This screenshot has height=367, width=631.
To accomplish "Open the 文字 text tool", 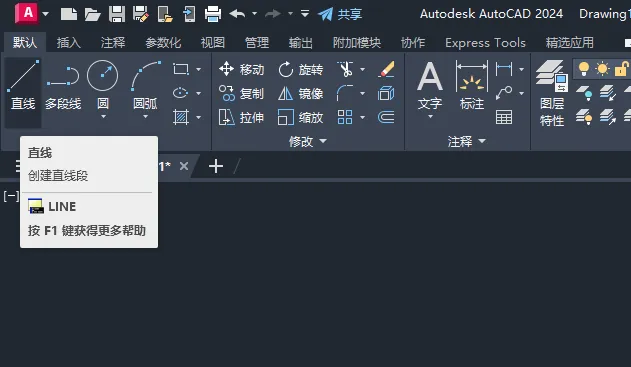I will (430, 86).
